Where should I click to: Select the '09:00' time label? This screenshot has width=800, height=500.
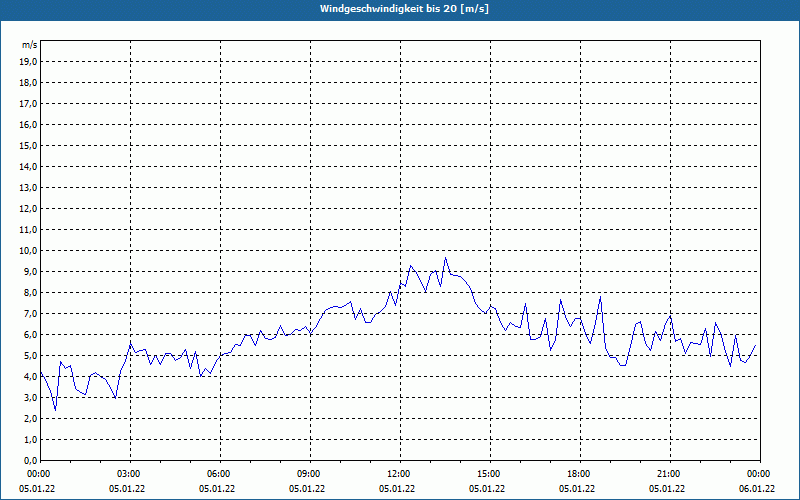(x=310, y=474)
